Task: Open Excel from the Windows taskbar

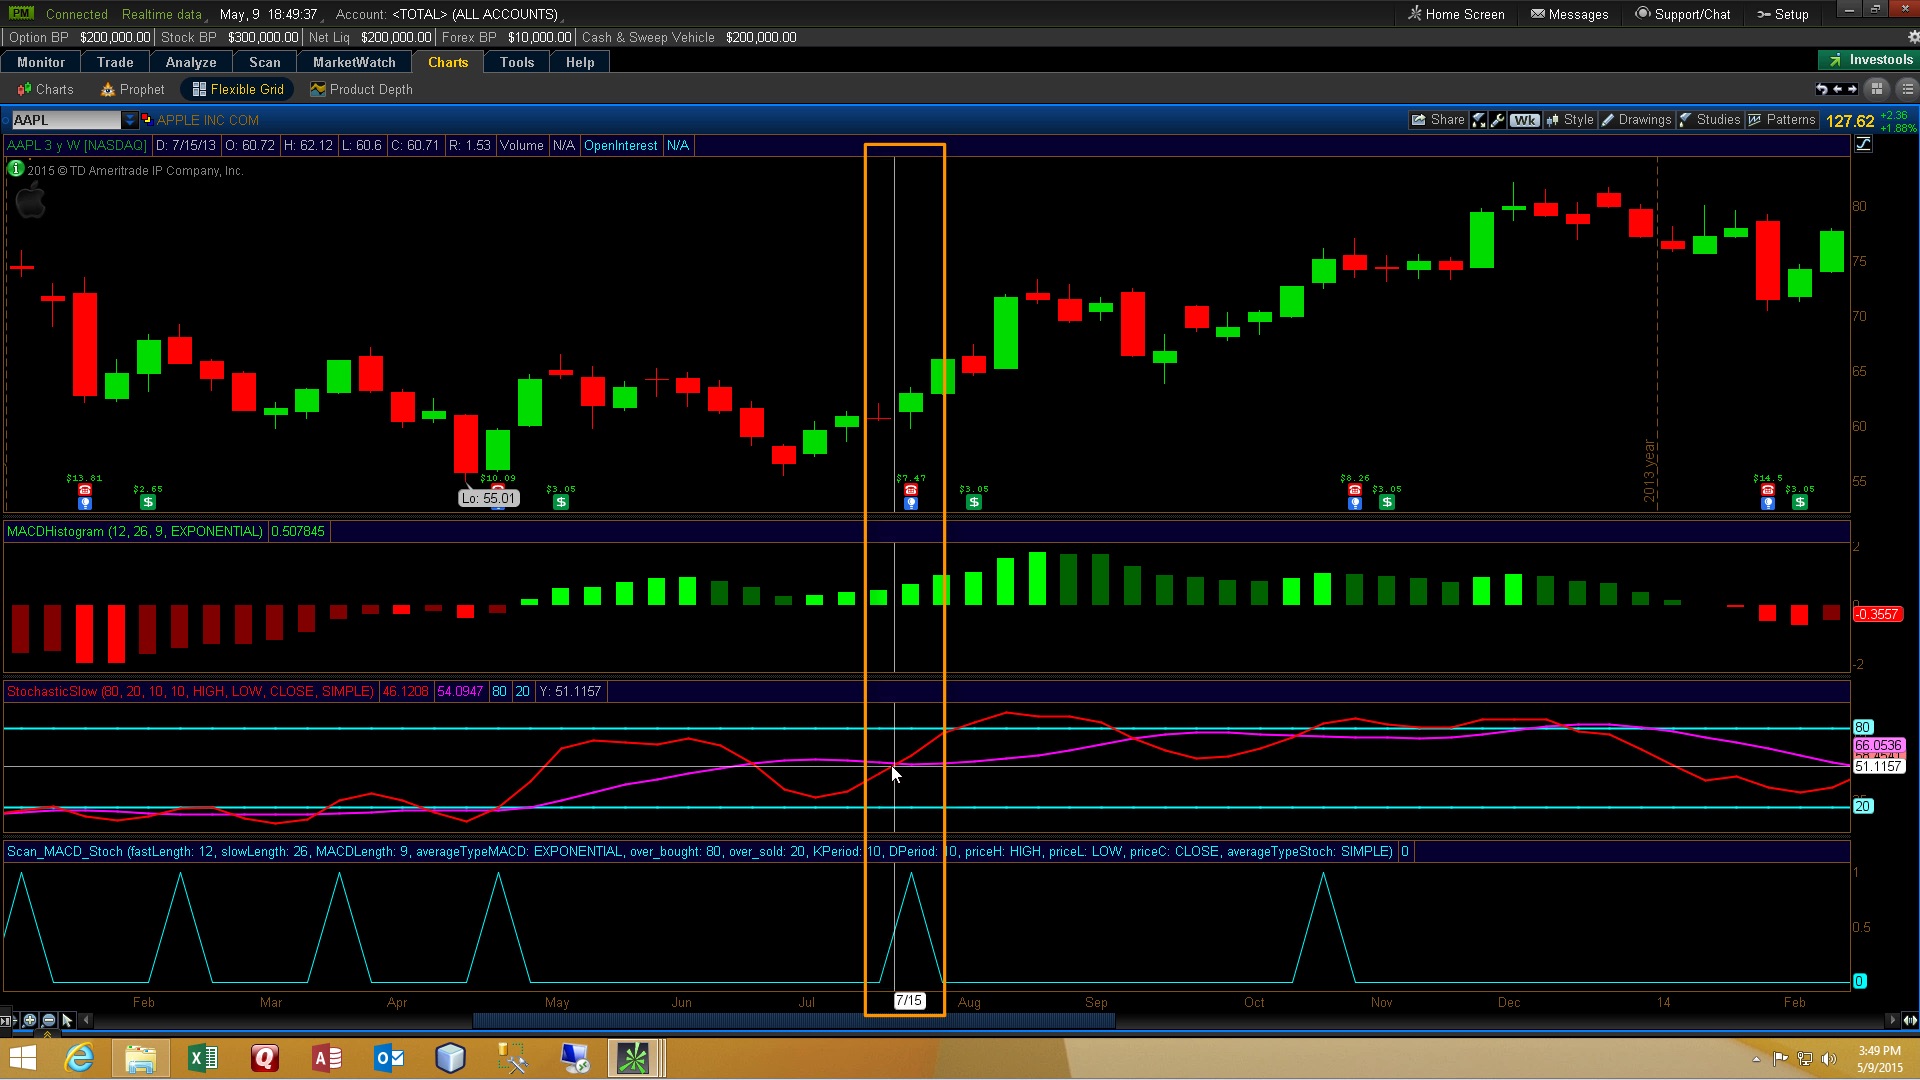Action: [x=203, y=1058]
